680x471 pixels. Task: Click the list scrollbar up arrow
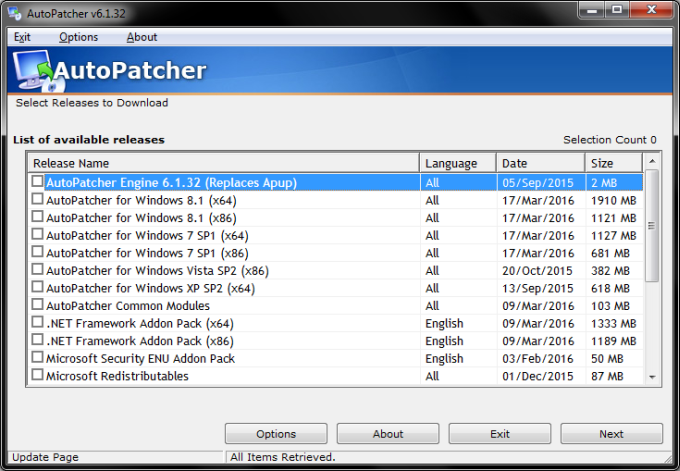(x=652, y=161)
